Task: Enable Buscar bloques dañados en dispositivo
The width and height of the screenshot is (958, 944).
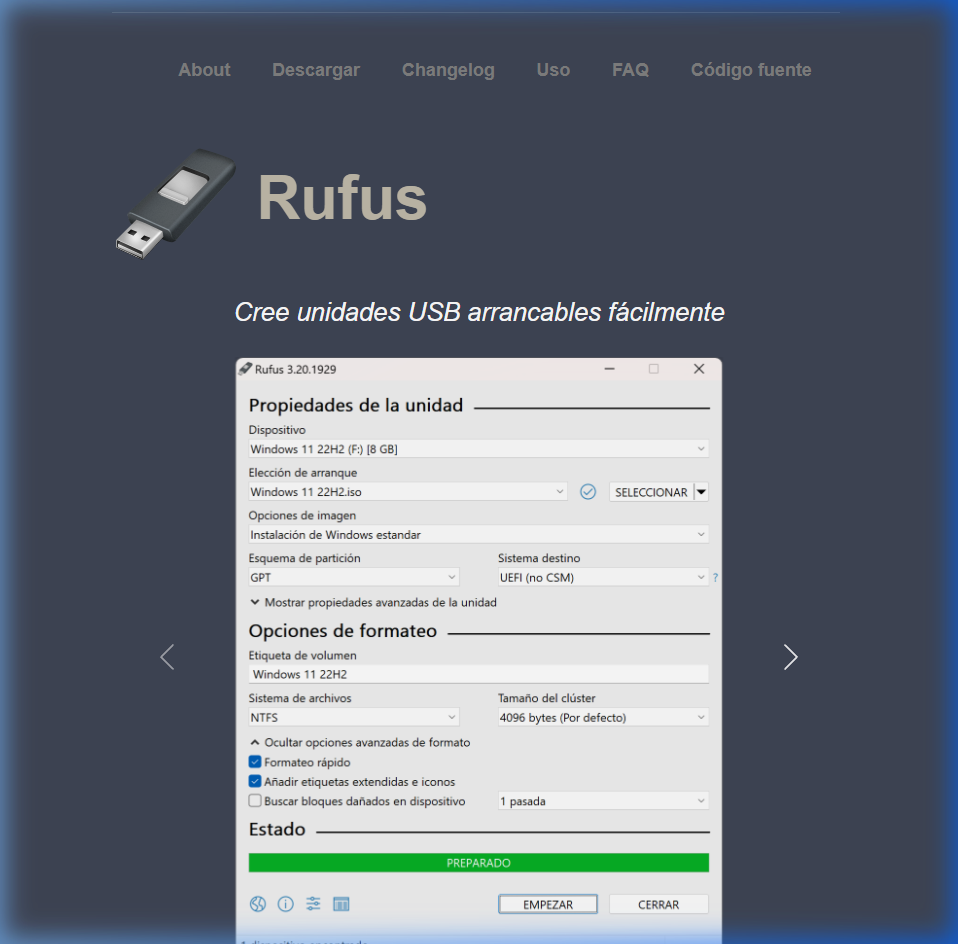Action: click(255, 801)
